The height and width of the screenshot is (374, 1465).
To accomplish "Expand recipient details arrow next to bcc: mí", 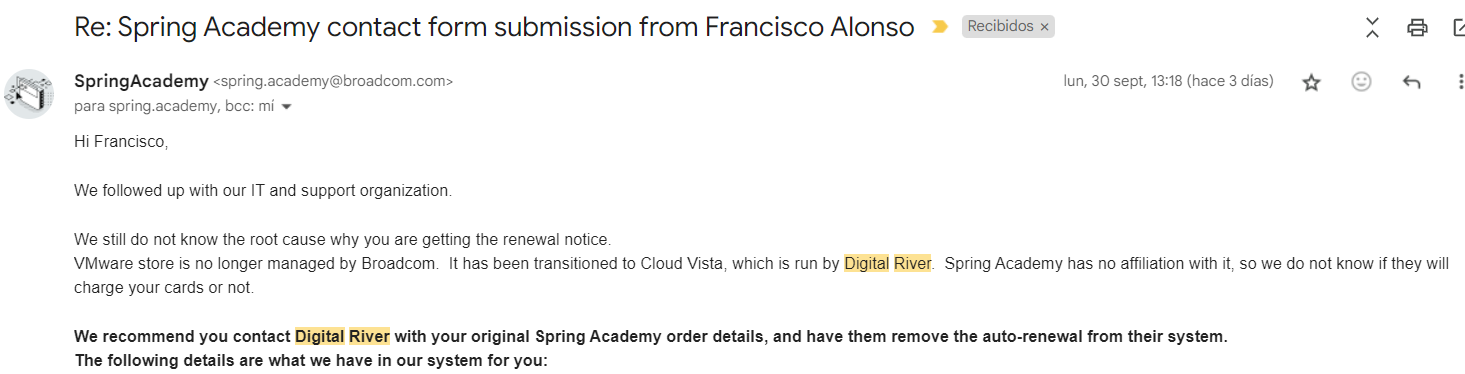I will [286, 106].
